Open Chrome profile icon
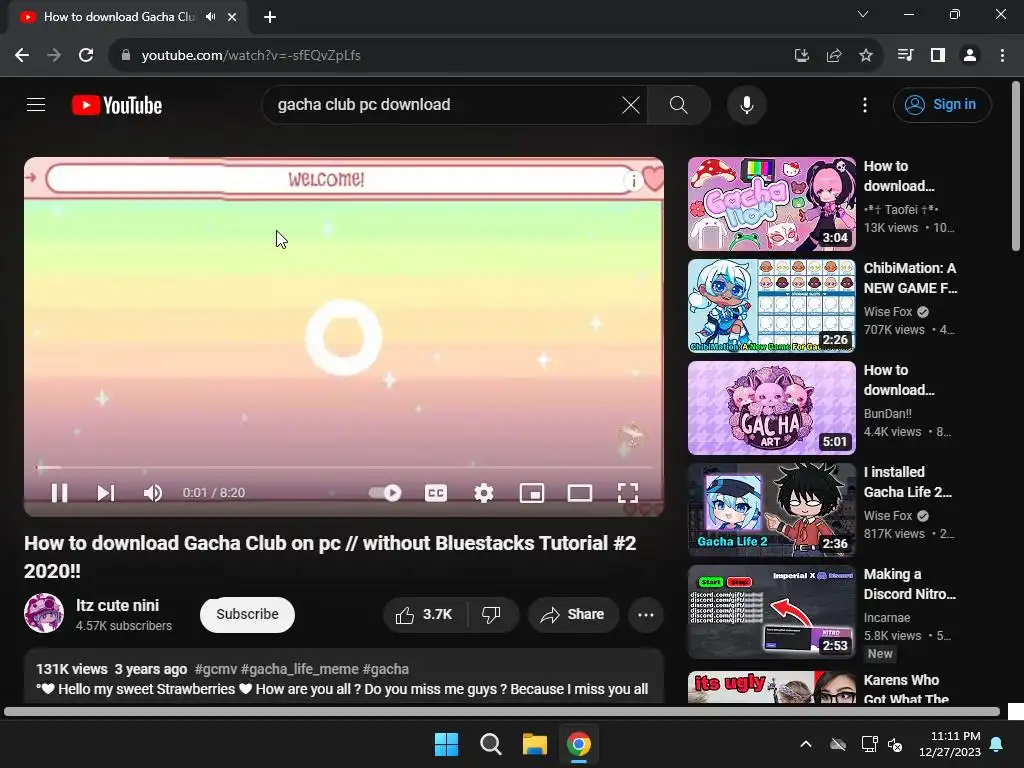The image size is (1024, 768). [970, 56]
